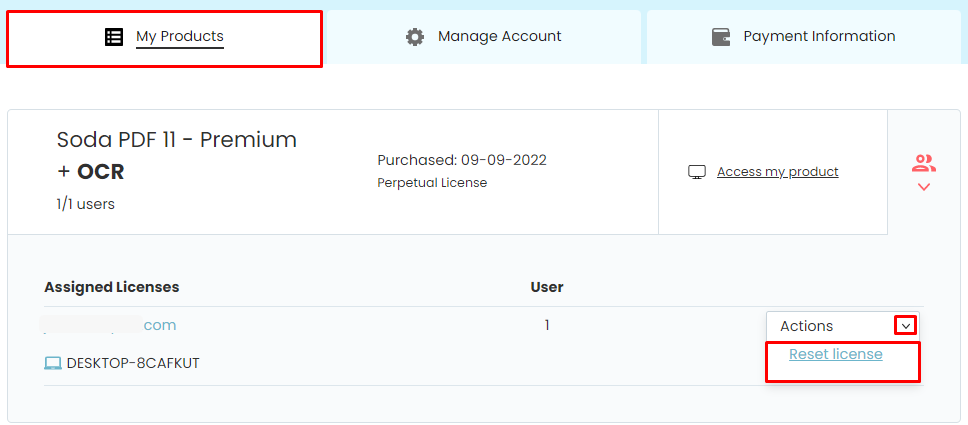Click the My Products list icon
Image resolution: width=968 pixels, height=425 pixels.
pyautogui.click(x=114, y=37)
